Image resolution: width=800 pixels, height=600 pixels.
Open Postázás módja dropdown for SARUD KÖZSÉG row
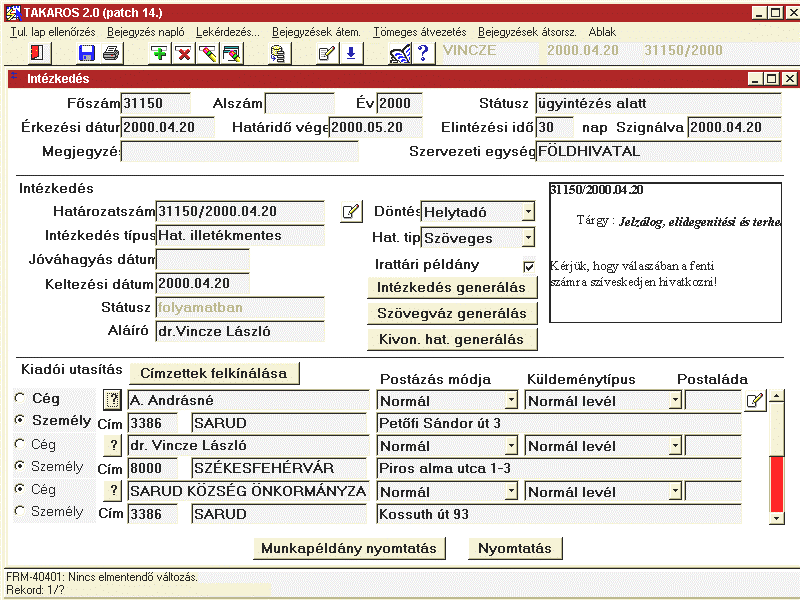pos(511,491)
